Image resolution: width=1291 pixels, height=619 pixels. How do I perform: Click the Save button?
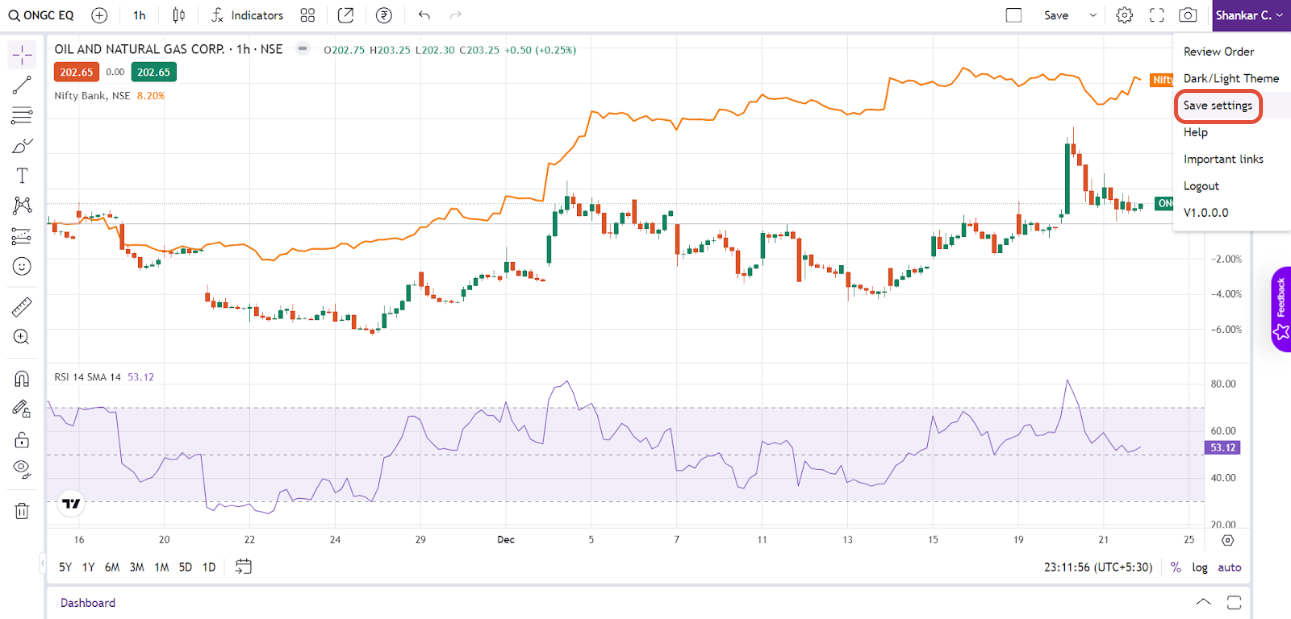pyautogui.click(x=1056, y=15)
